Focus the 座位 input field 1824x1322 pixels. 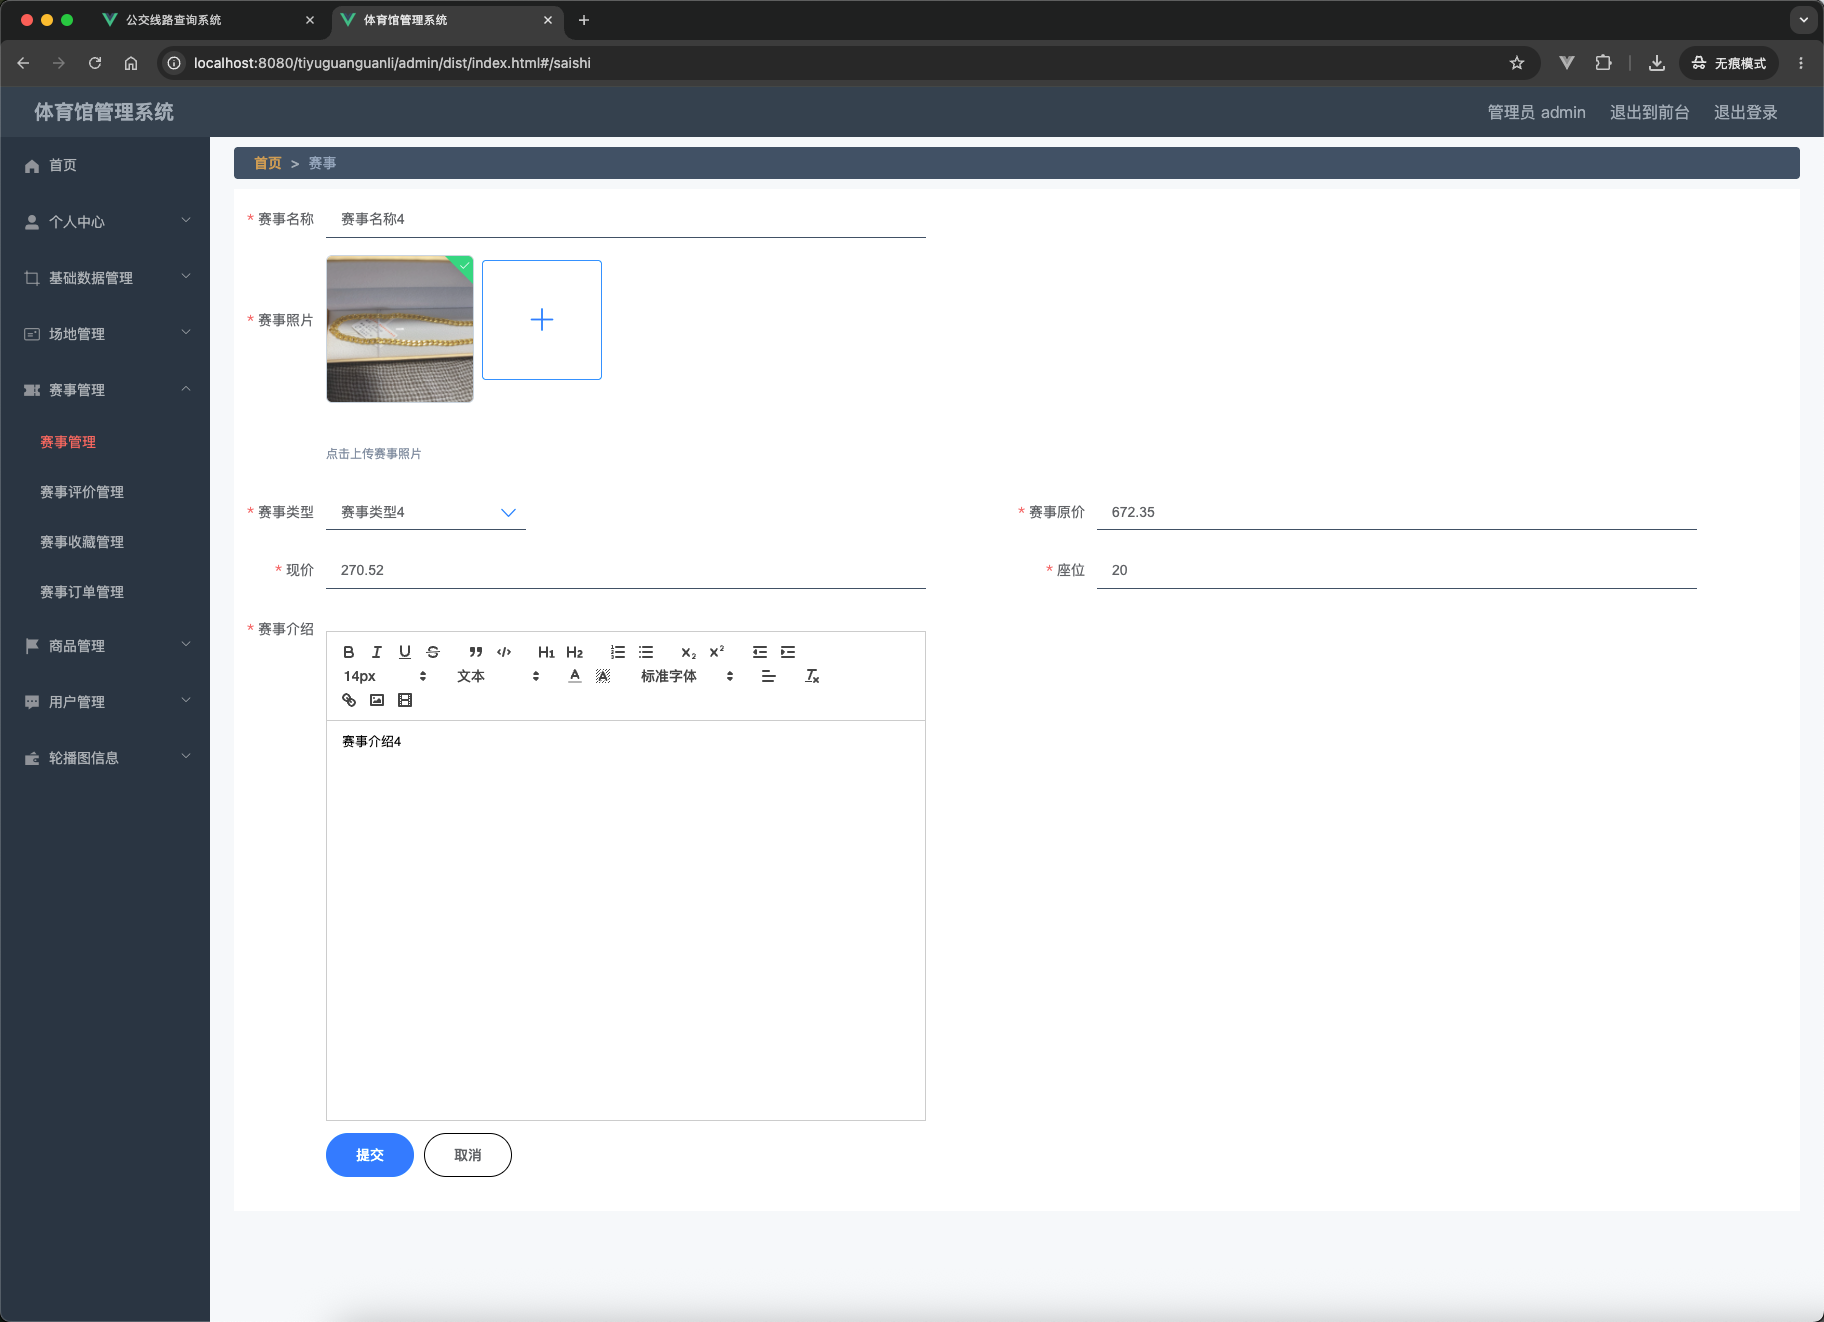(1397, 570)
